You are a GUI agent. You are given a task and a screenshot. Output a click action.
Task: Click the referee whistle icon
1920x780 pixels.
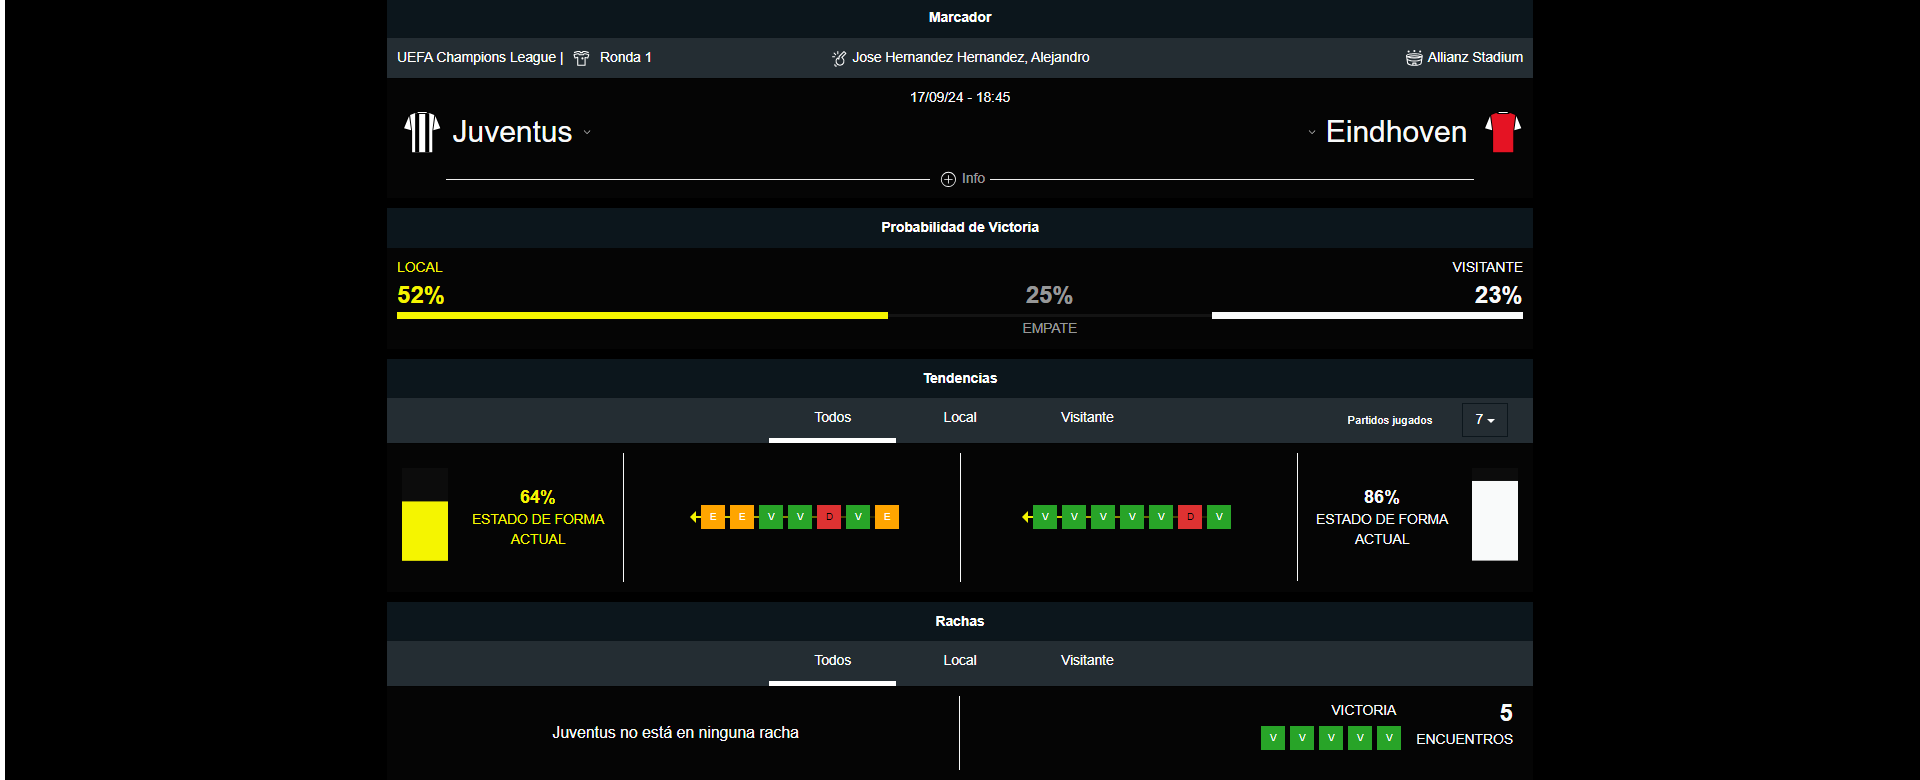pos(839,58)
